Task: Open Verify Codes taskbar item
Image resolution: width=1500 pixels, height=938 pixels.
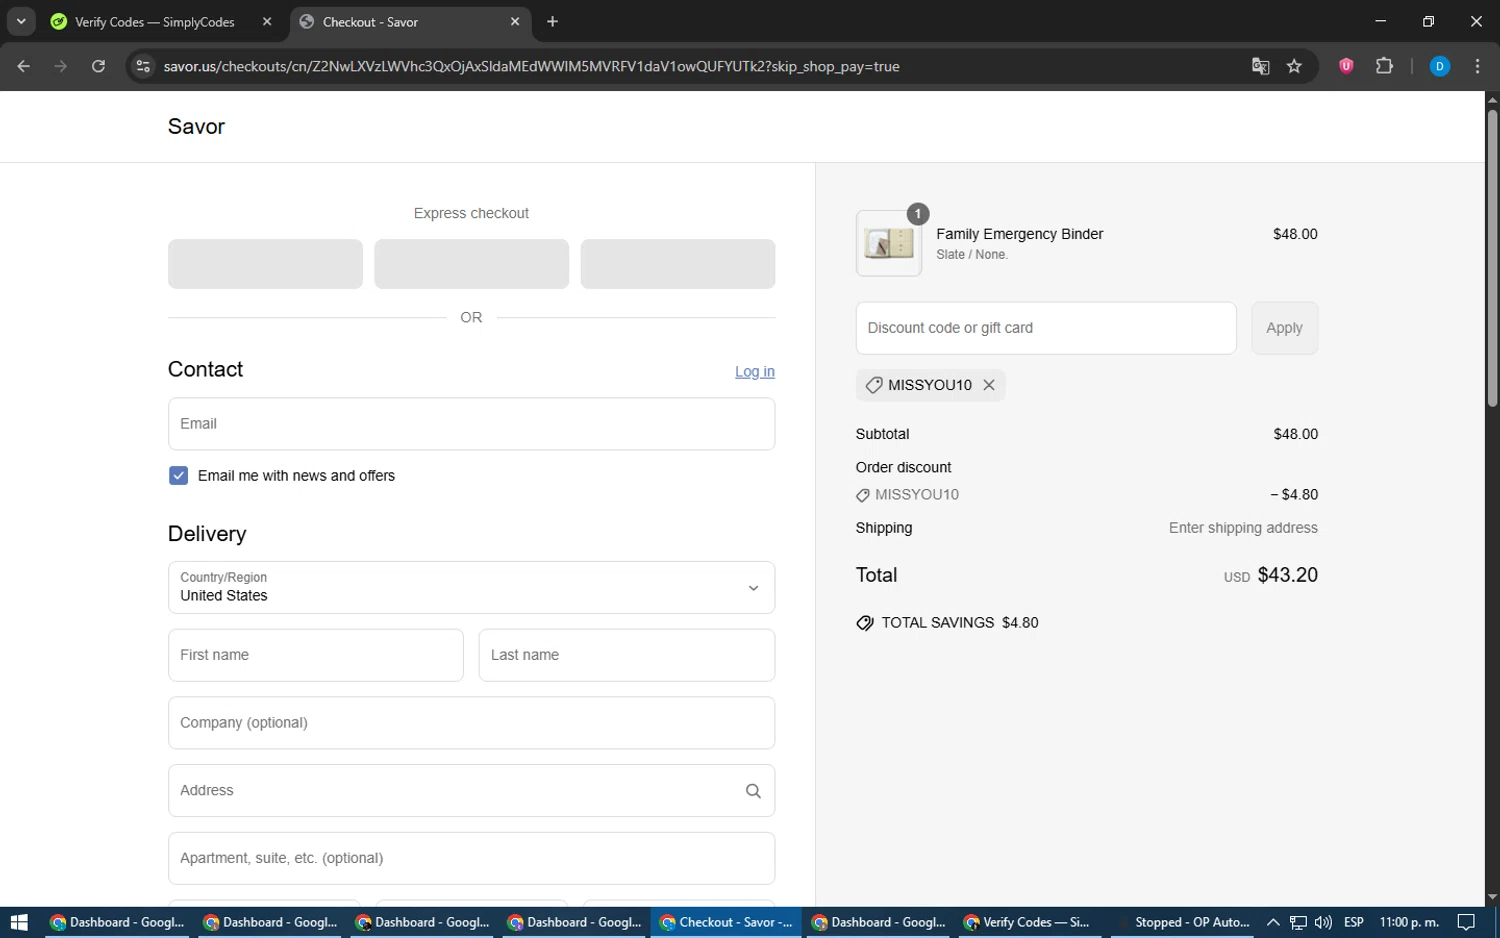Action: click(1029, 922)
